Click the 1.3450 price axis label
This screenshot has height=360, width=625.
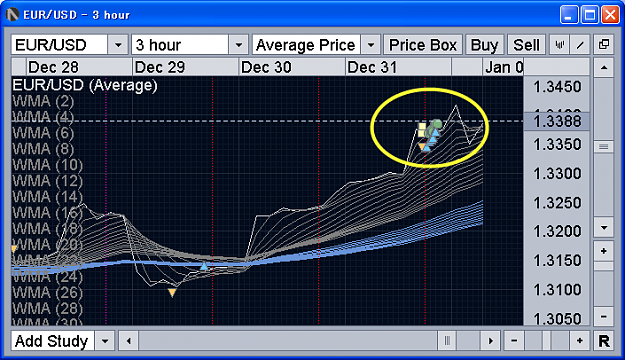pyautogui.click(x=557, y=87)
